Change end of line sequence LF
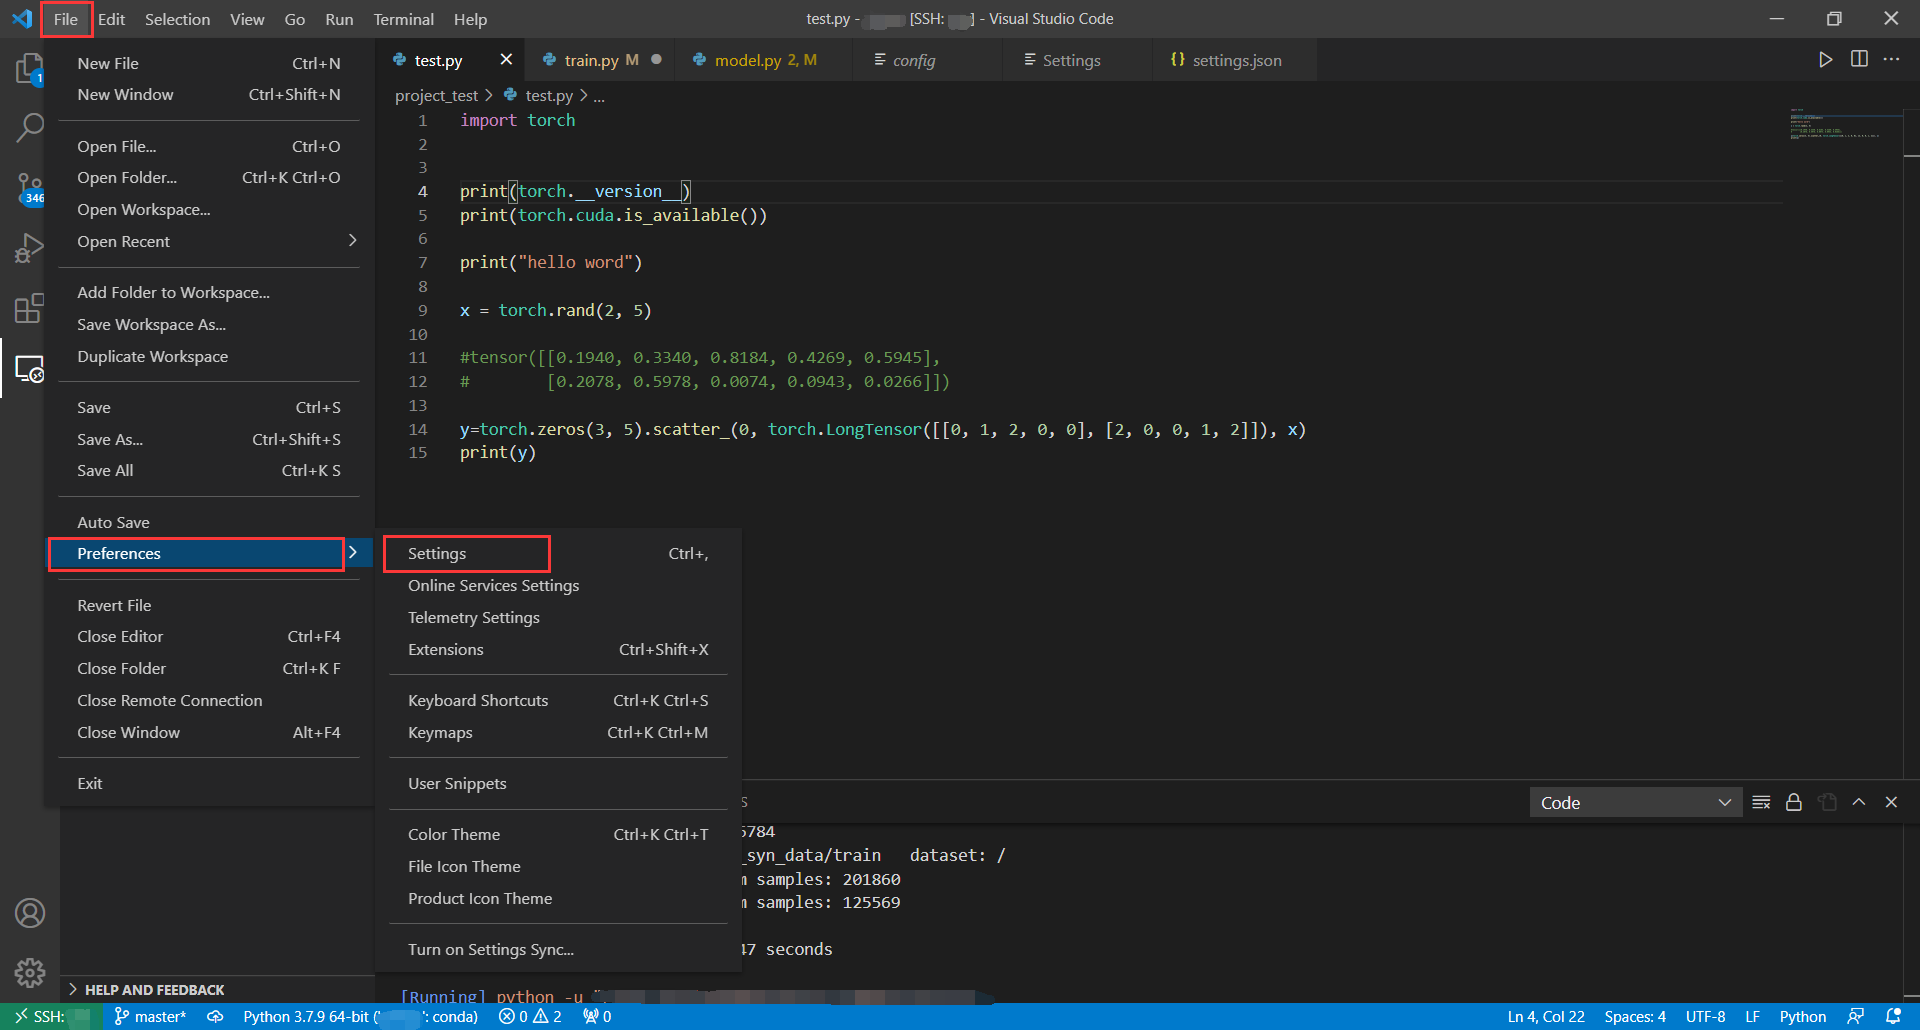This screenshot has width=1920, height=1030. click(x=1752, y=1016)
